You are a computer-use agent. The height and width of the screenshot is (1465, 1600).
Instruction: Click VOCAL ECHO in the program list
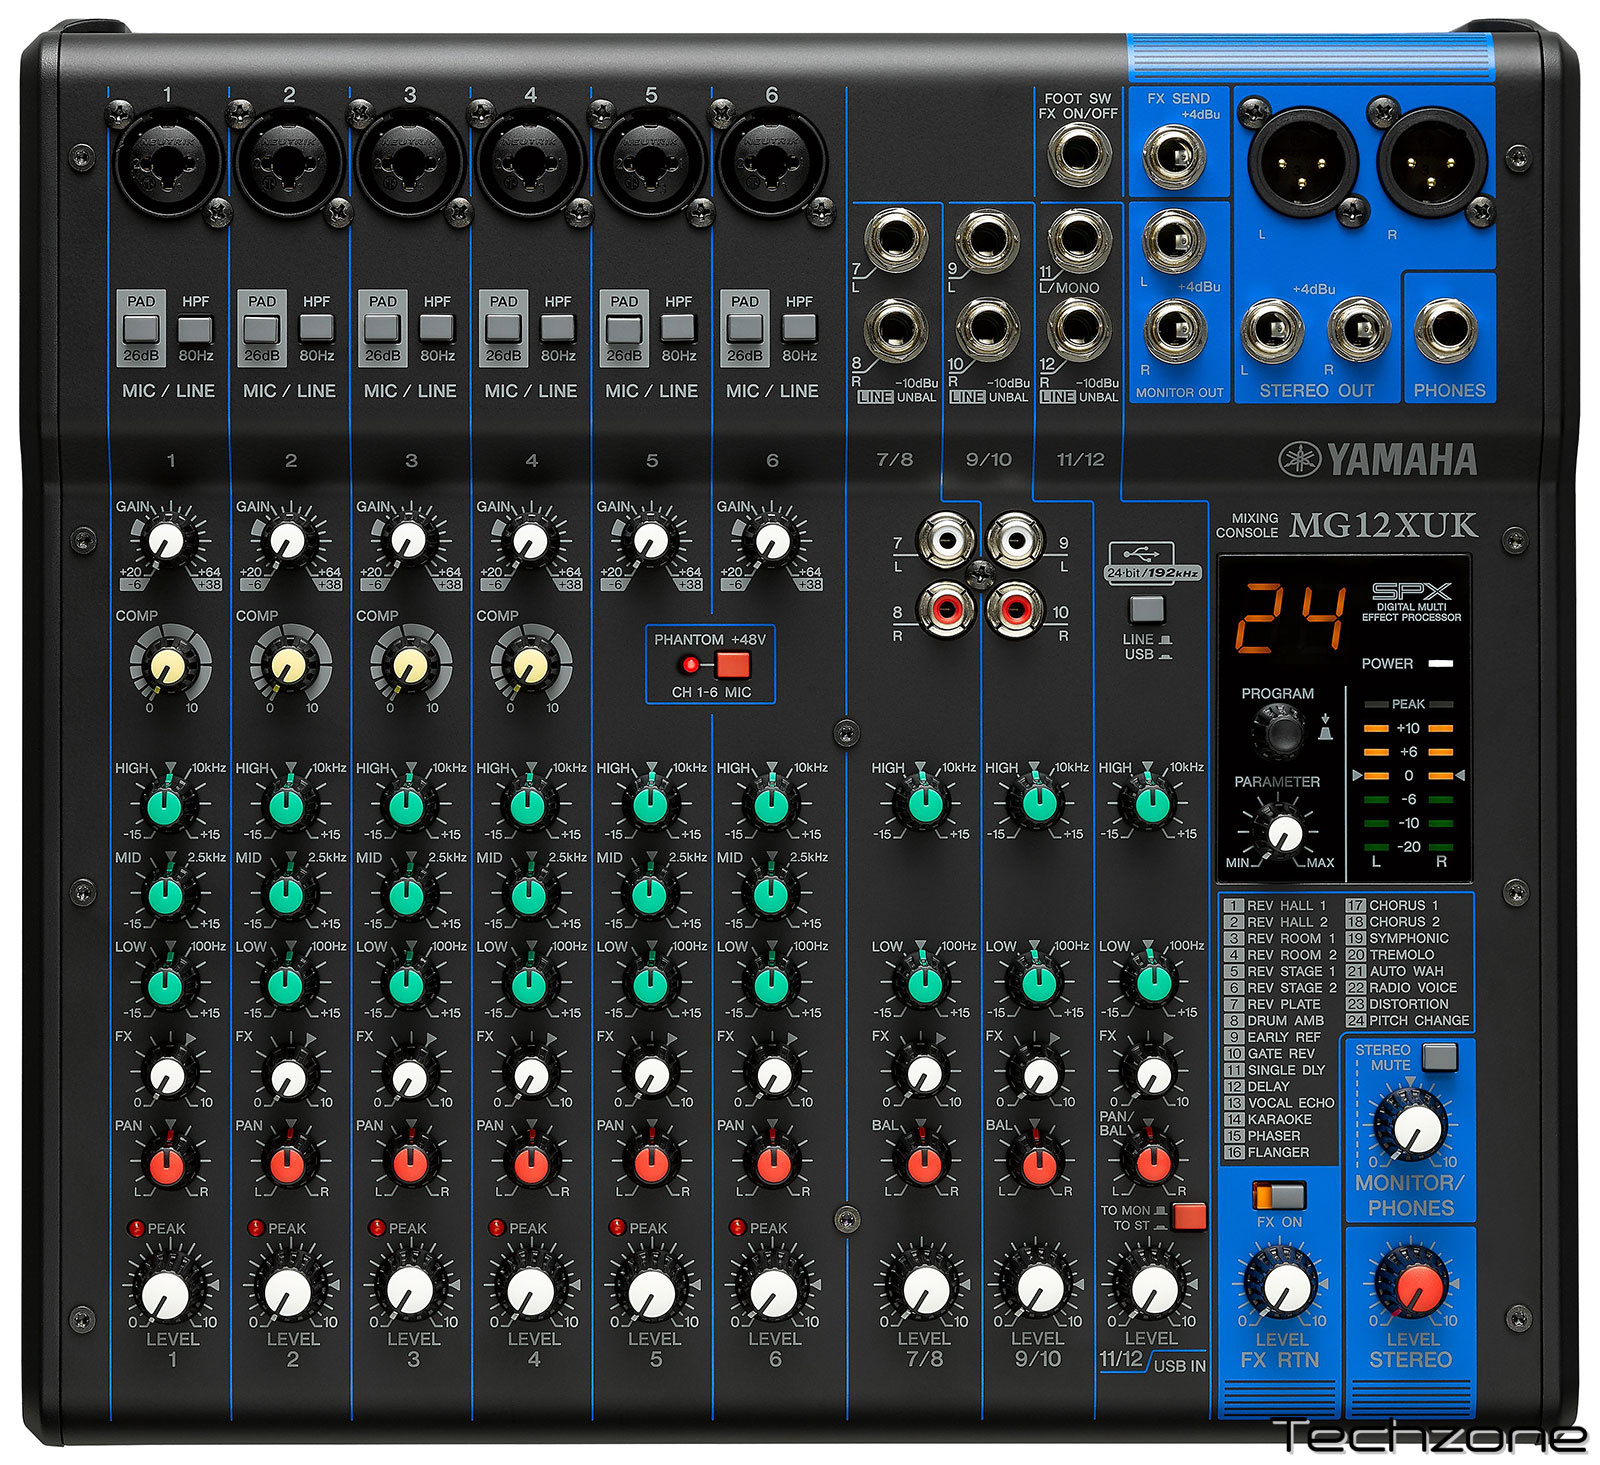tap(1291, 1103)
